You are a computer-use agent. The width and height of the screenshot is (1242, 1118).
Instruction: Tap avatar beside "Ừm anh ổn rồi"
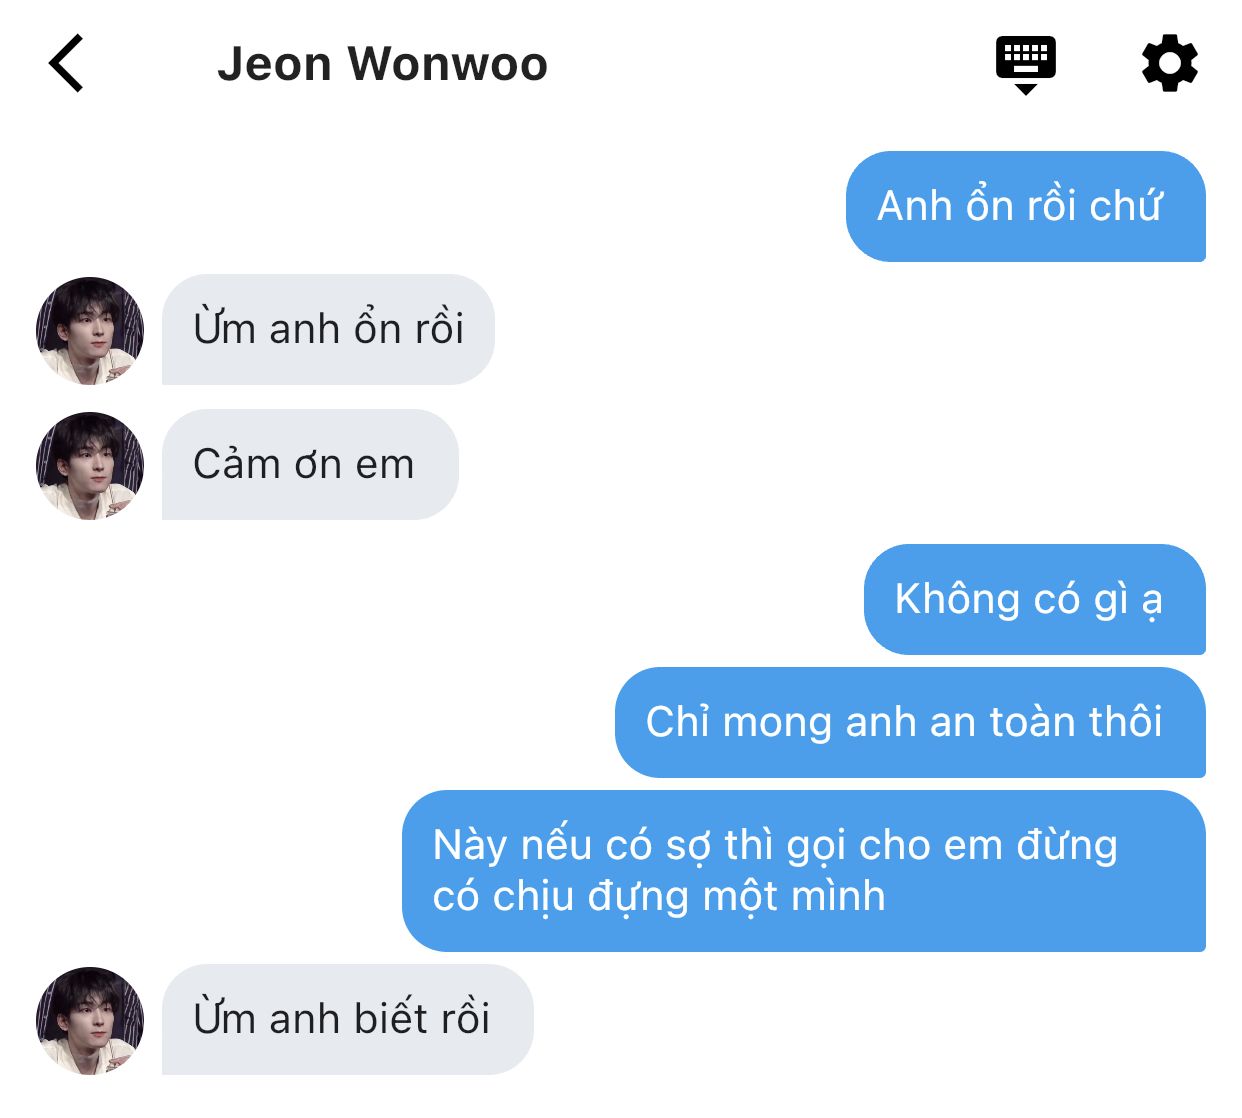point(90,331)
